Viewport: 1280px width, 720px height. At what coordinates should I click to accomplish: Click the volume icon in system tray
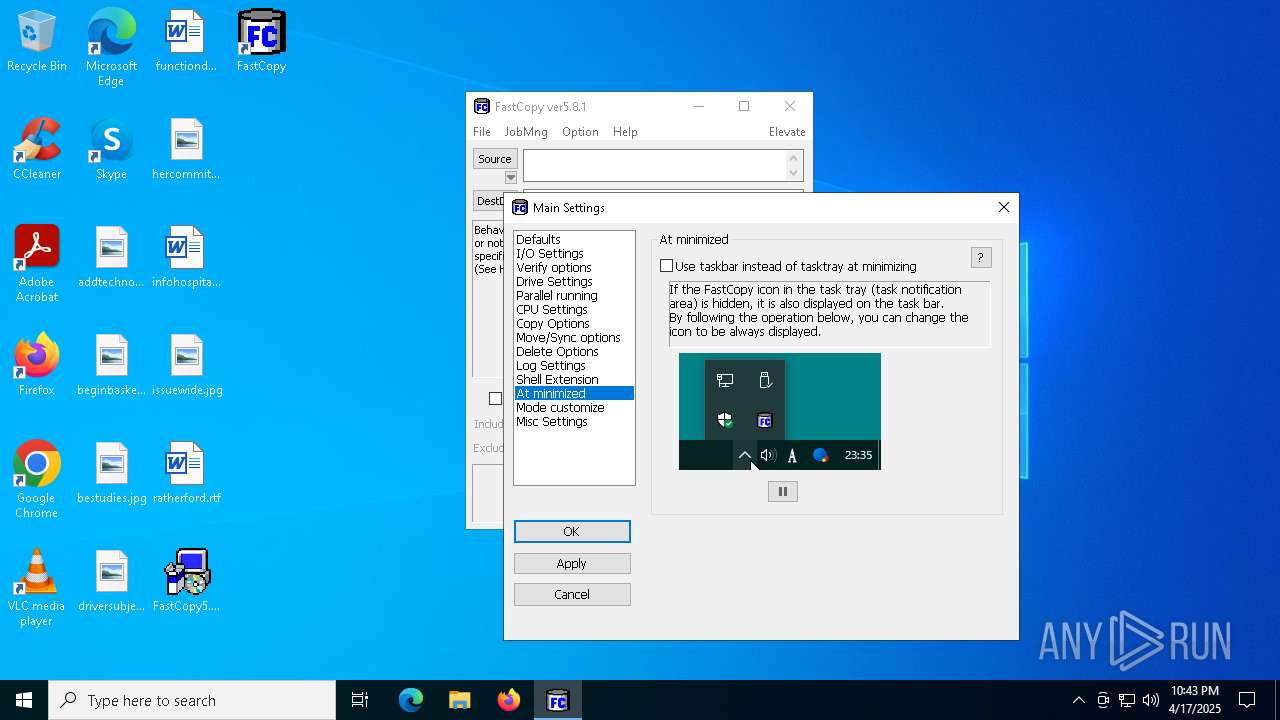[1151, 700]
